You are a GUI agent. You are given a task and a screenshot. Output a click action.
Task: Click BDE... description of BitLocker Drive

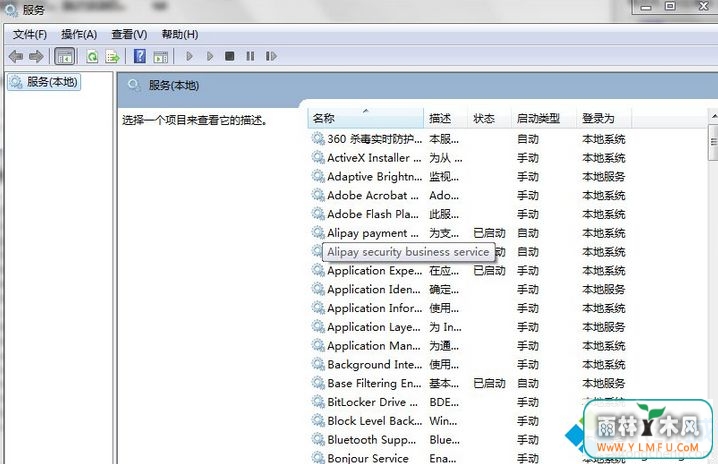(444, 402)
